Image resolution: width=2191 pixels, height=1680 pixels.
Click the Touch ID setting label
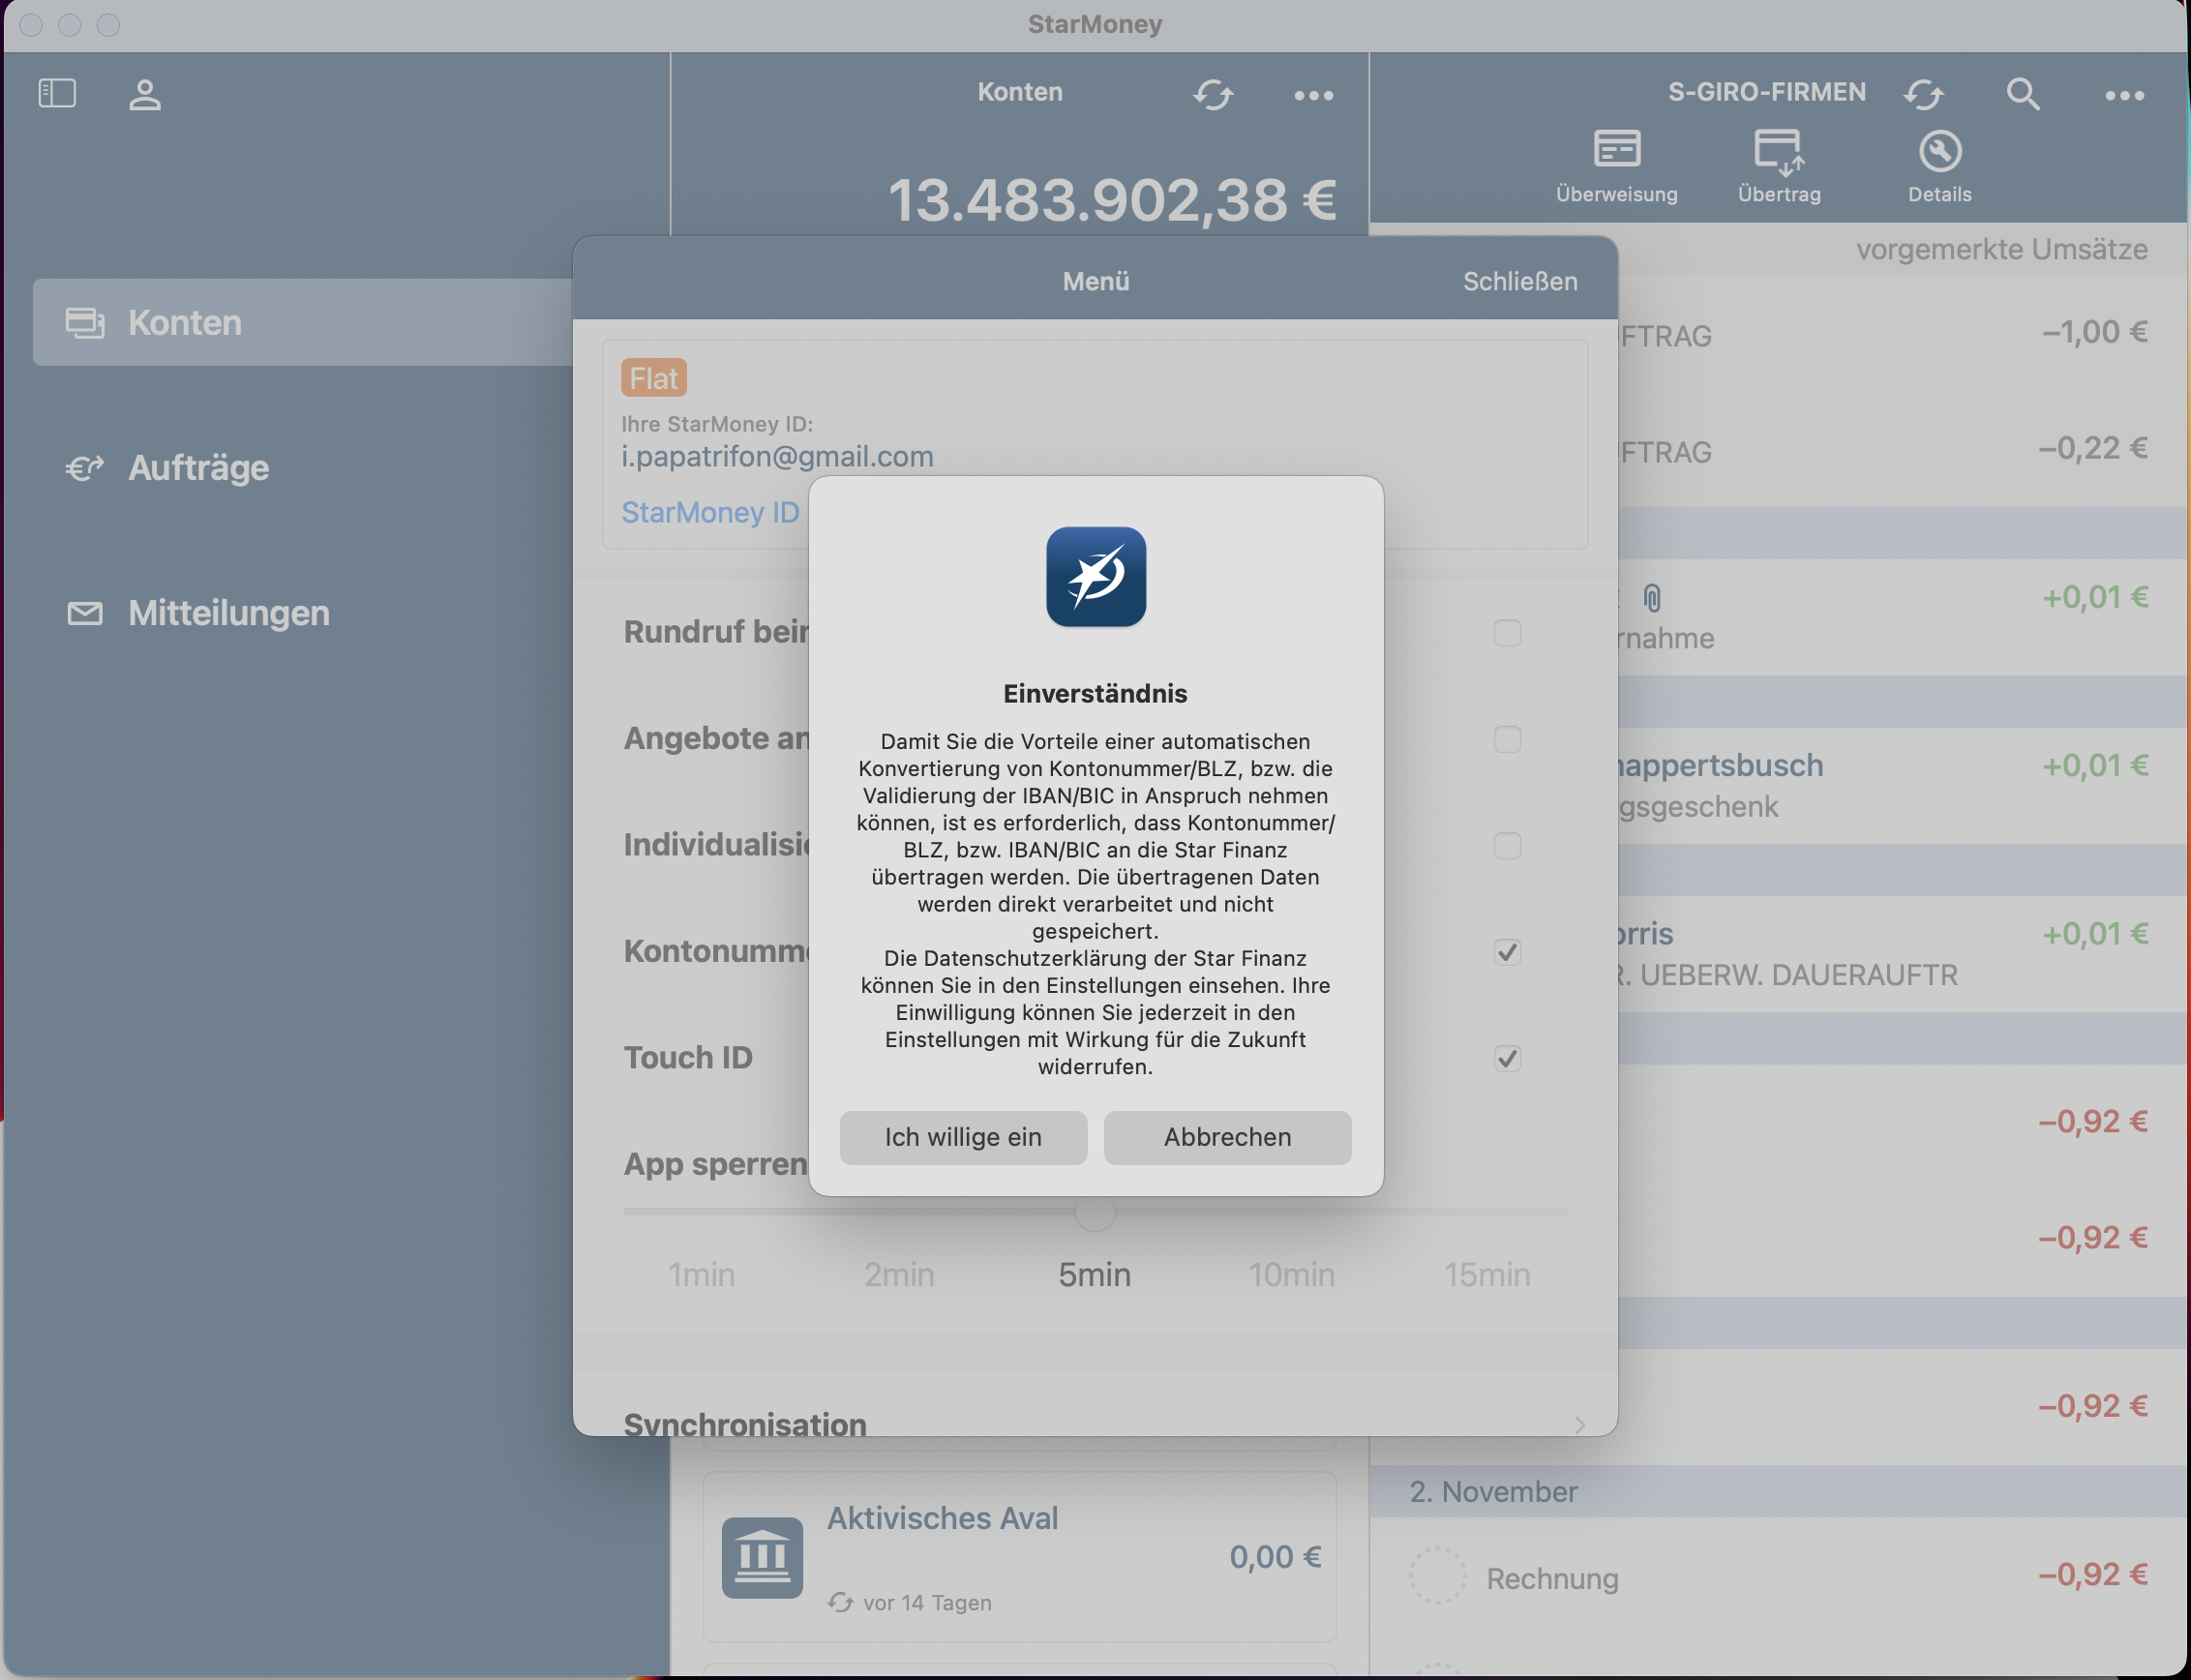(x=688, y=1058)
